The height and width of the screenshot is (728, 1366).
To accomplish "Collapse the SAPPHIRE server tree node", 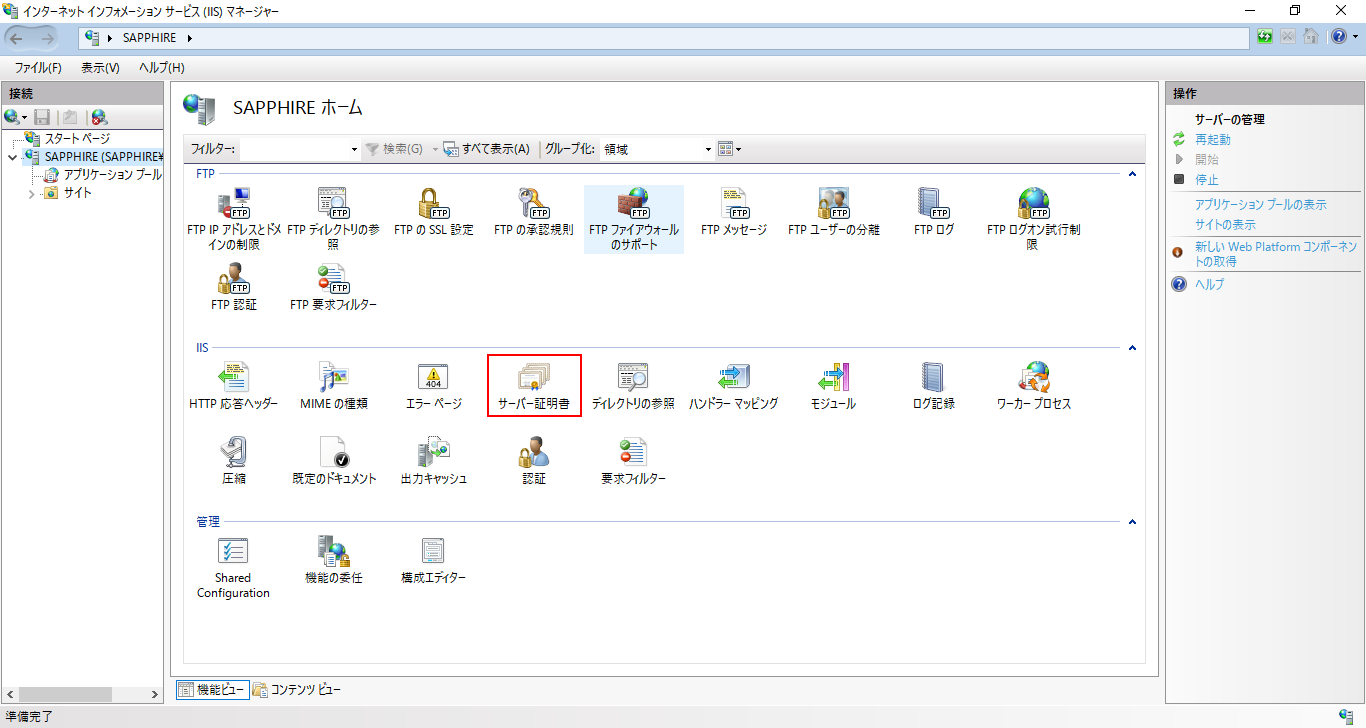I will [x=12, y=157].
